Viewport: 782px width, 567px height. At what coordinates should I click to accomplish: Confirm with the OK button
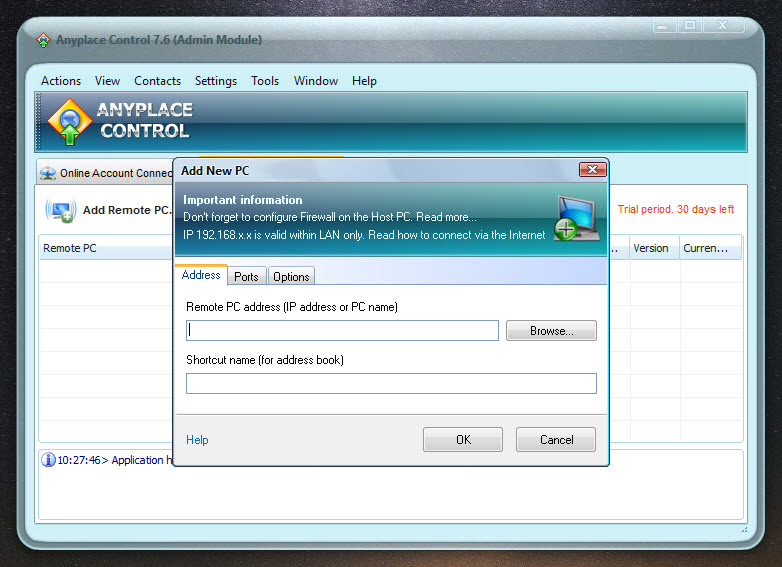coord(463,439)
